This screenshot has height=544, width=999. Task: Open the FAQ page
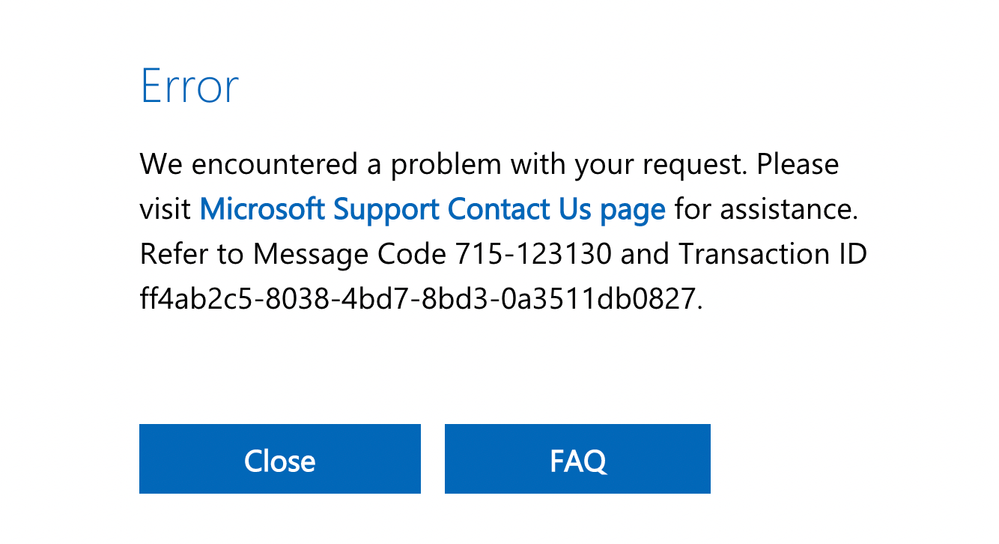(577, 459)
